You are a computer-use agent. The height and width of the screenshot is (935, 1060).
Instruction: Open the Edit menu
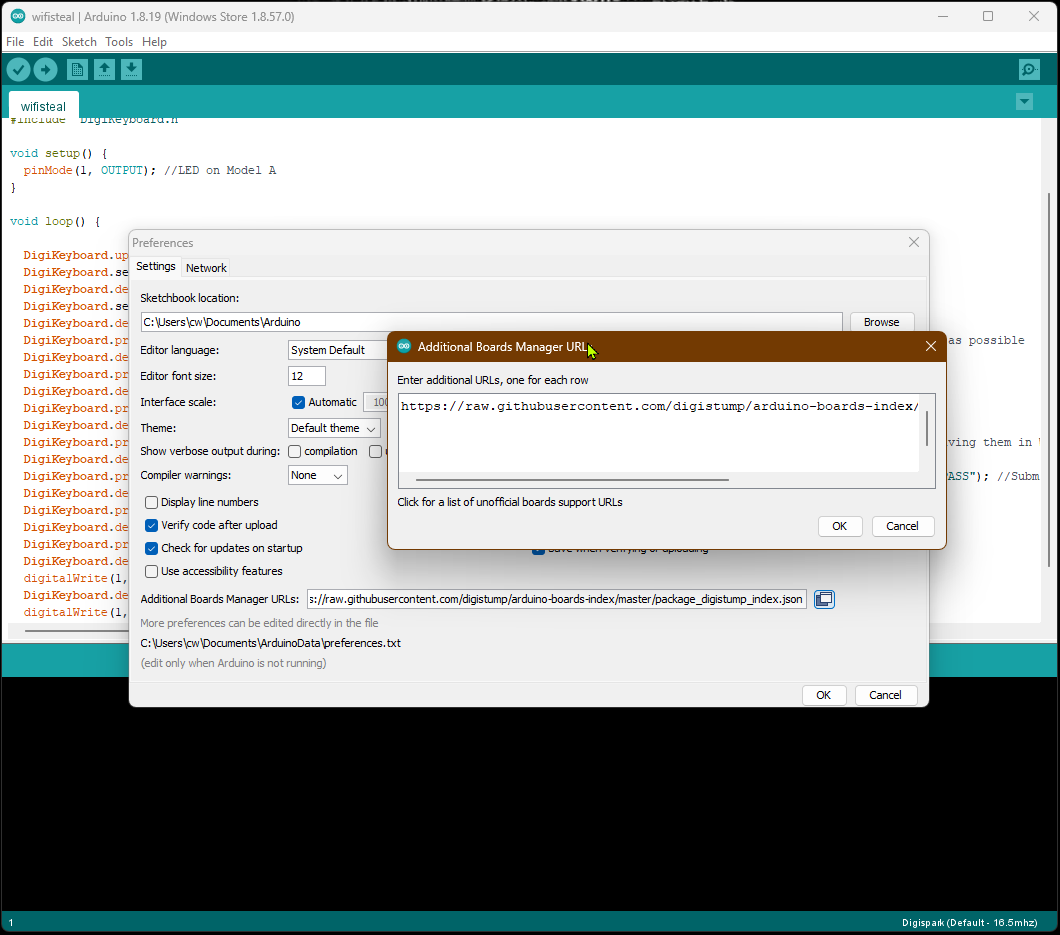[x=43, y=42]
